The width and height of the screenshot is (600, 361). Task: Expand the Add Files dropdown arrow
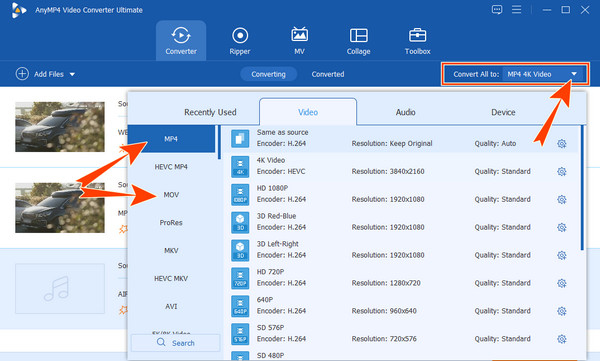72,74
